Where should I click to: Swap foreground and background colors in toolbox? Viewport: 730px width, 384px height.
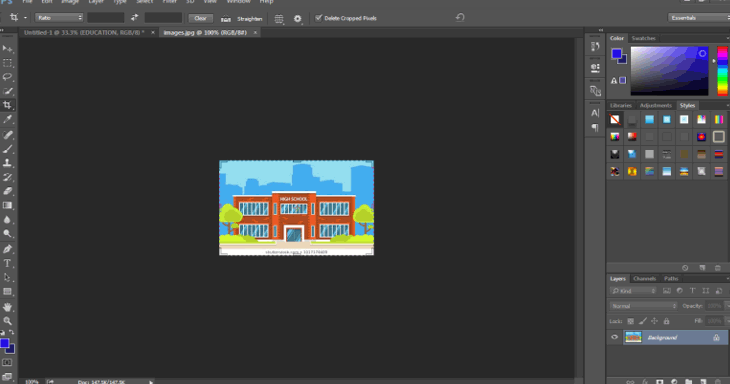[12, 332]
